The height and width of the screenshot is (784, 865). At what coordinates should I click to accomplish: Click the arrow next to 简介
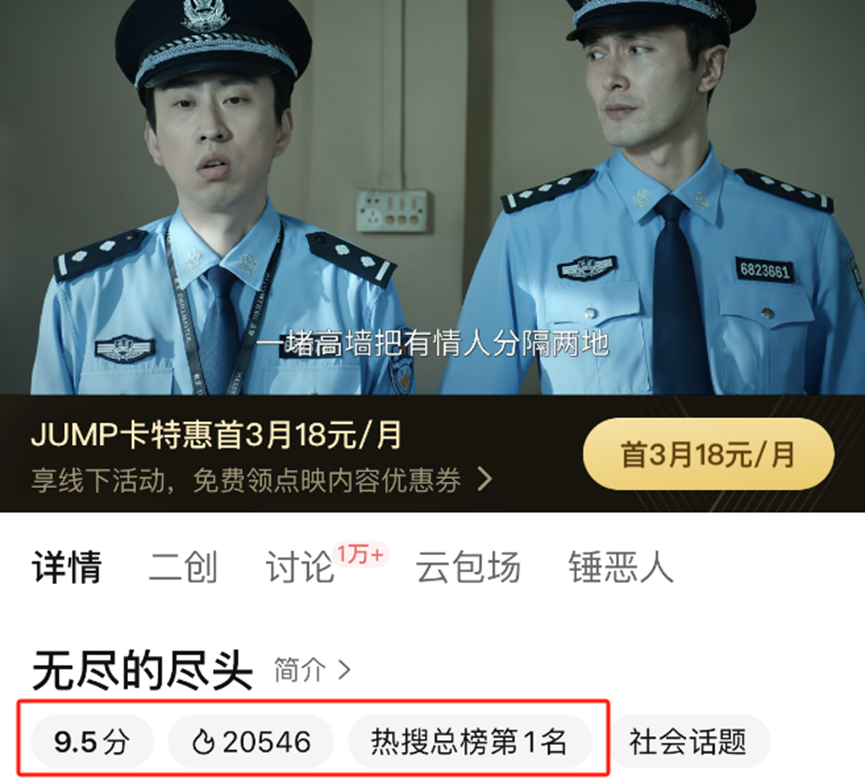[x=344, y=670]
